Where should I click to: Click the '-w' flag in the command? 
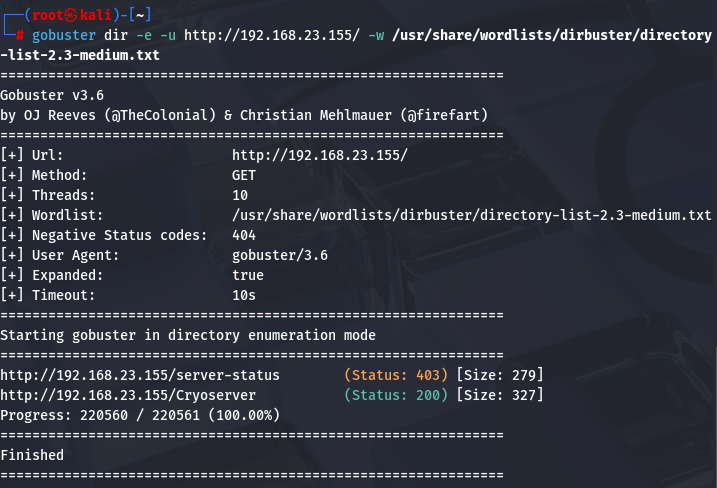click(x=376, y=35)
